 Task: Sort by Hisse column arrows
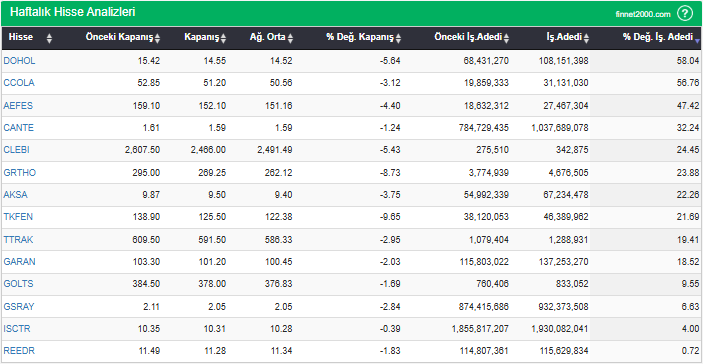(49, 39)
